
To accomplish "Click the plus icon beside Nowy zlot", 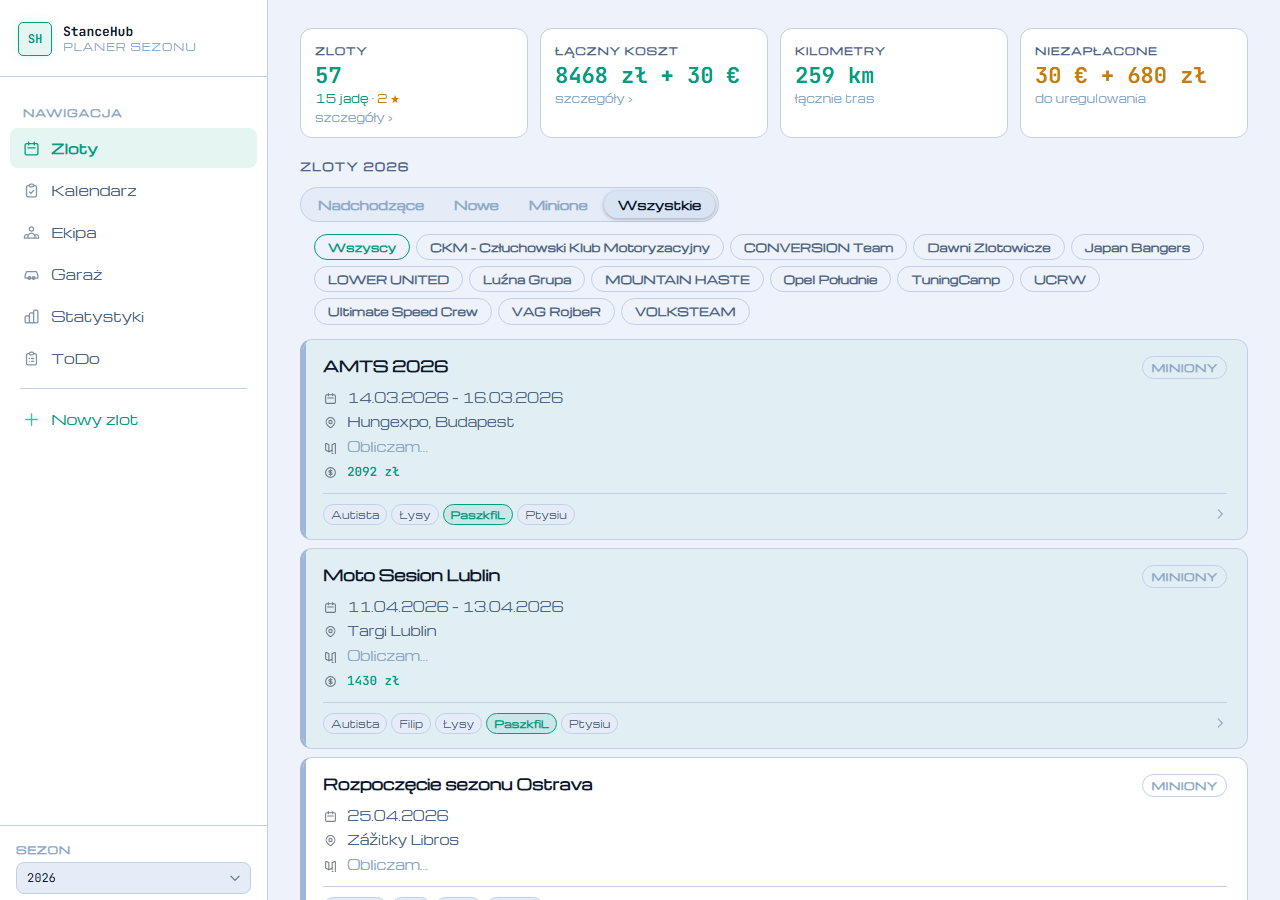I will pos(31,420).
